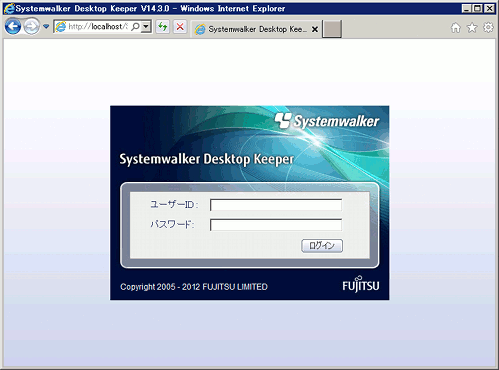Click the magnifier search icon in address bar

tap(135, 26)
